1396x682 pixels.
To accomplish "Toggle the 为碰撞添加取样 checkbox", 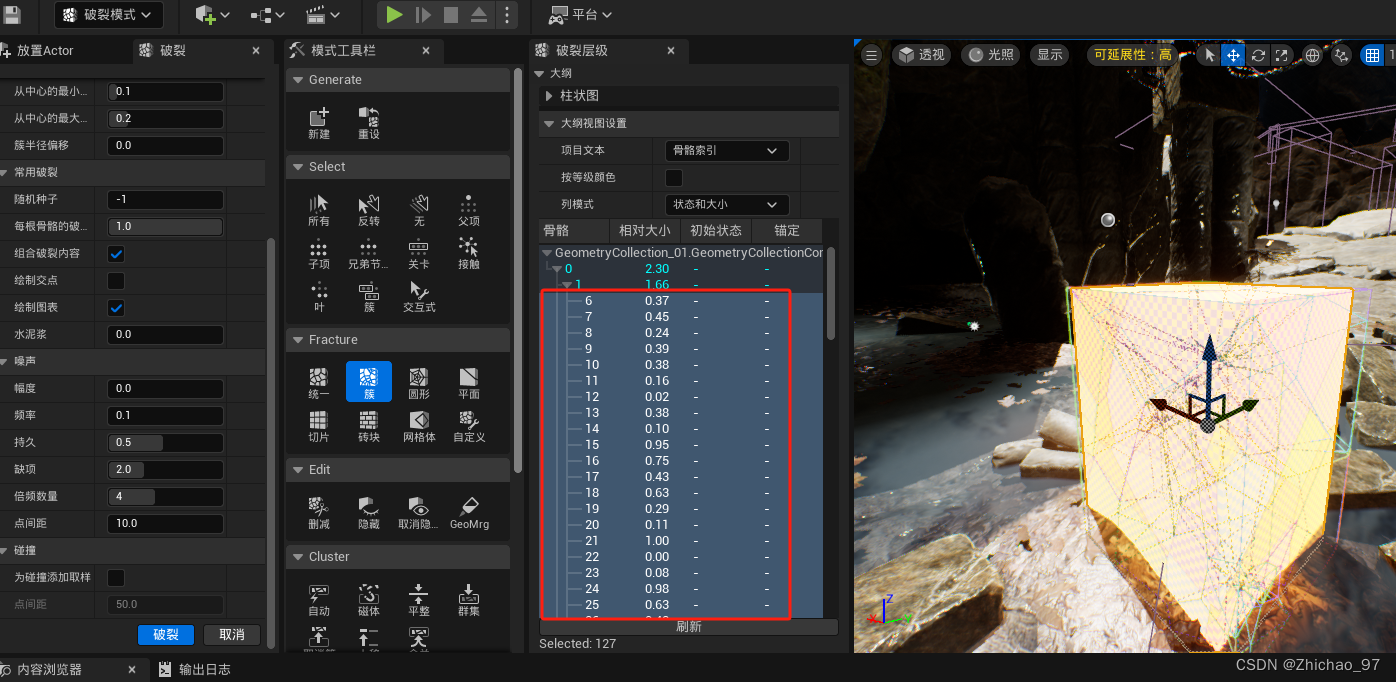I will coord(116,578).
